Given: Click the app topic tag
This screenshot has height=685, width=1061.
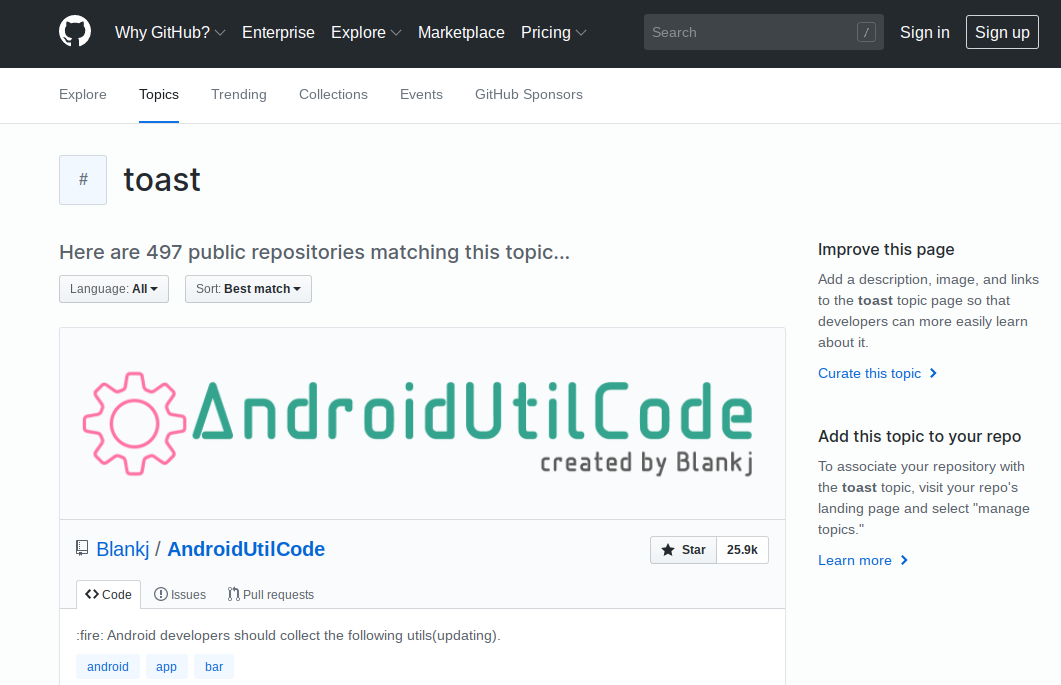Looking at the screenshot, I should (x=166, y=667).
